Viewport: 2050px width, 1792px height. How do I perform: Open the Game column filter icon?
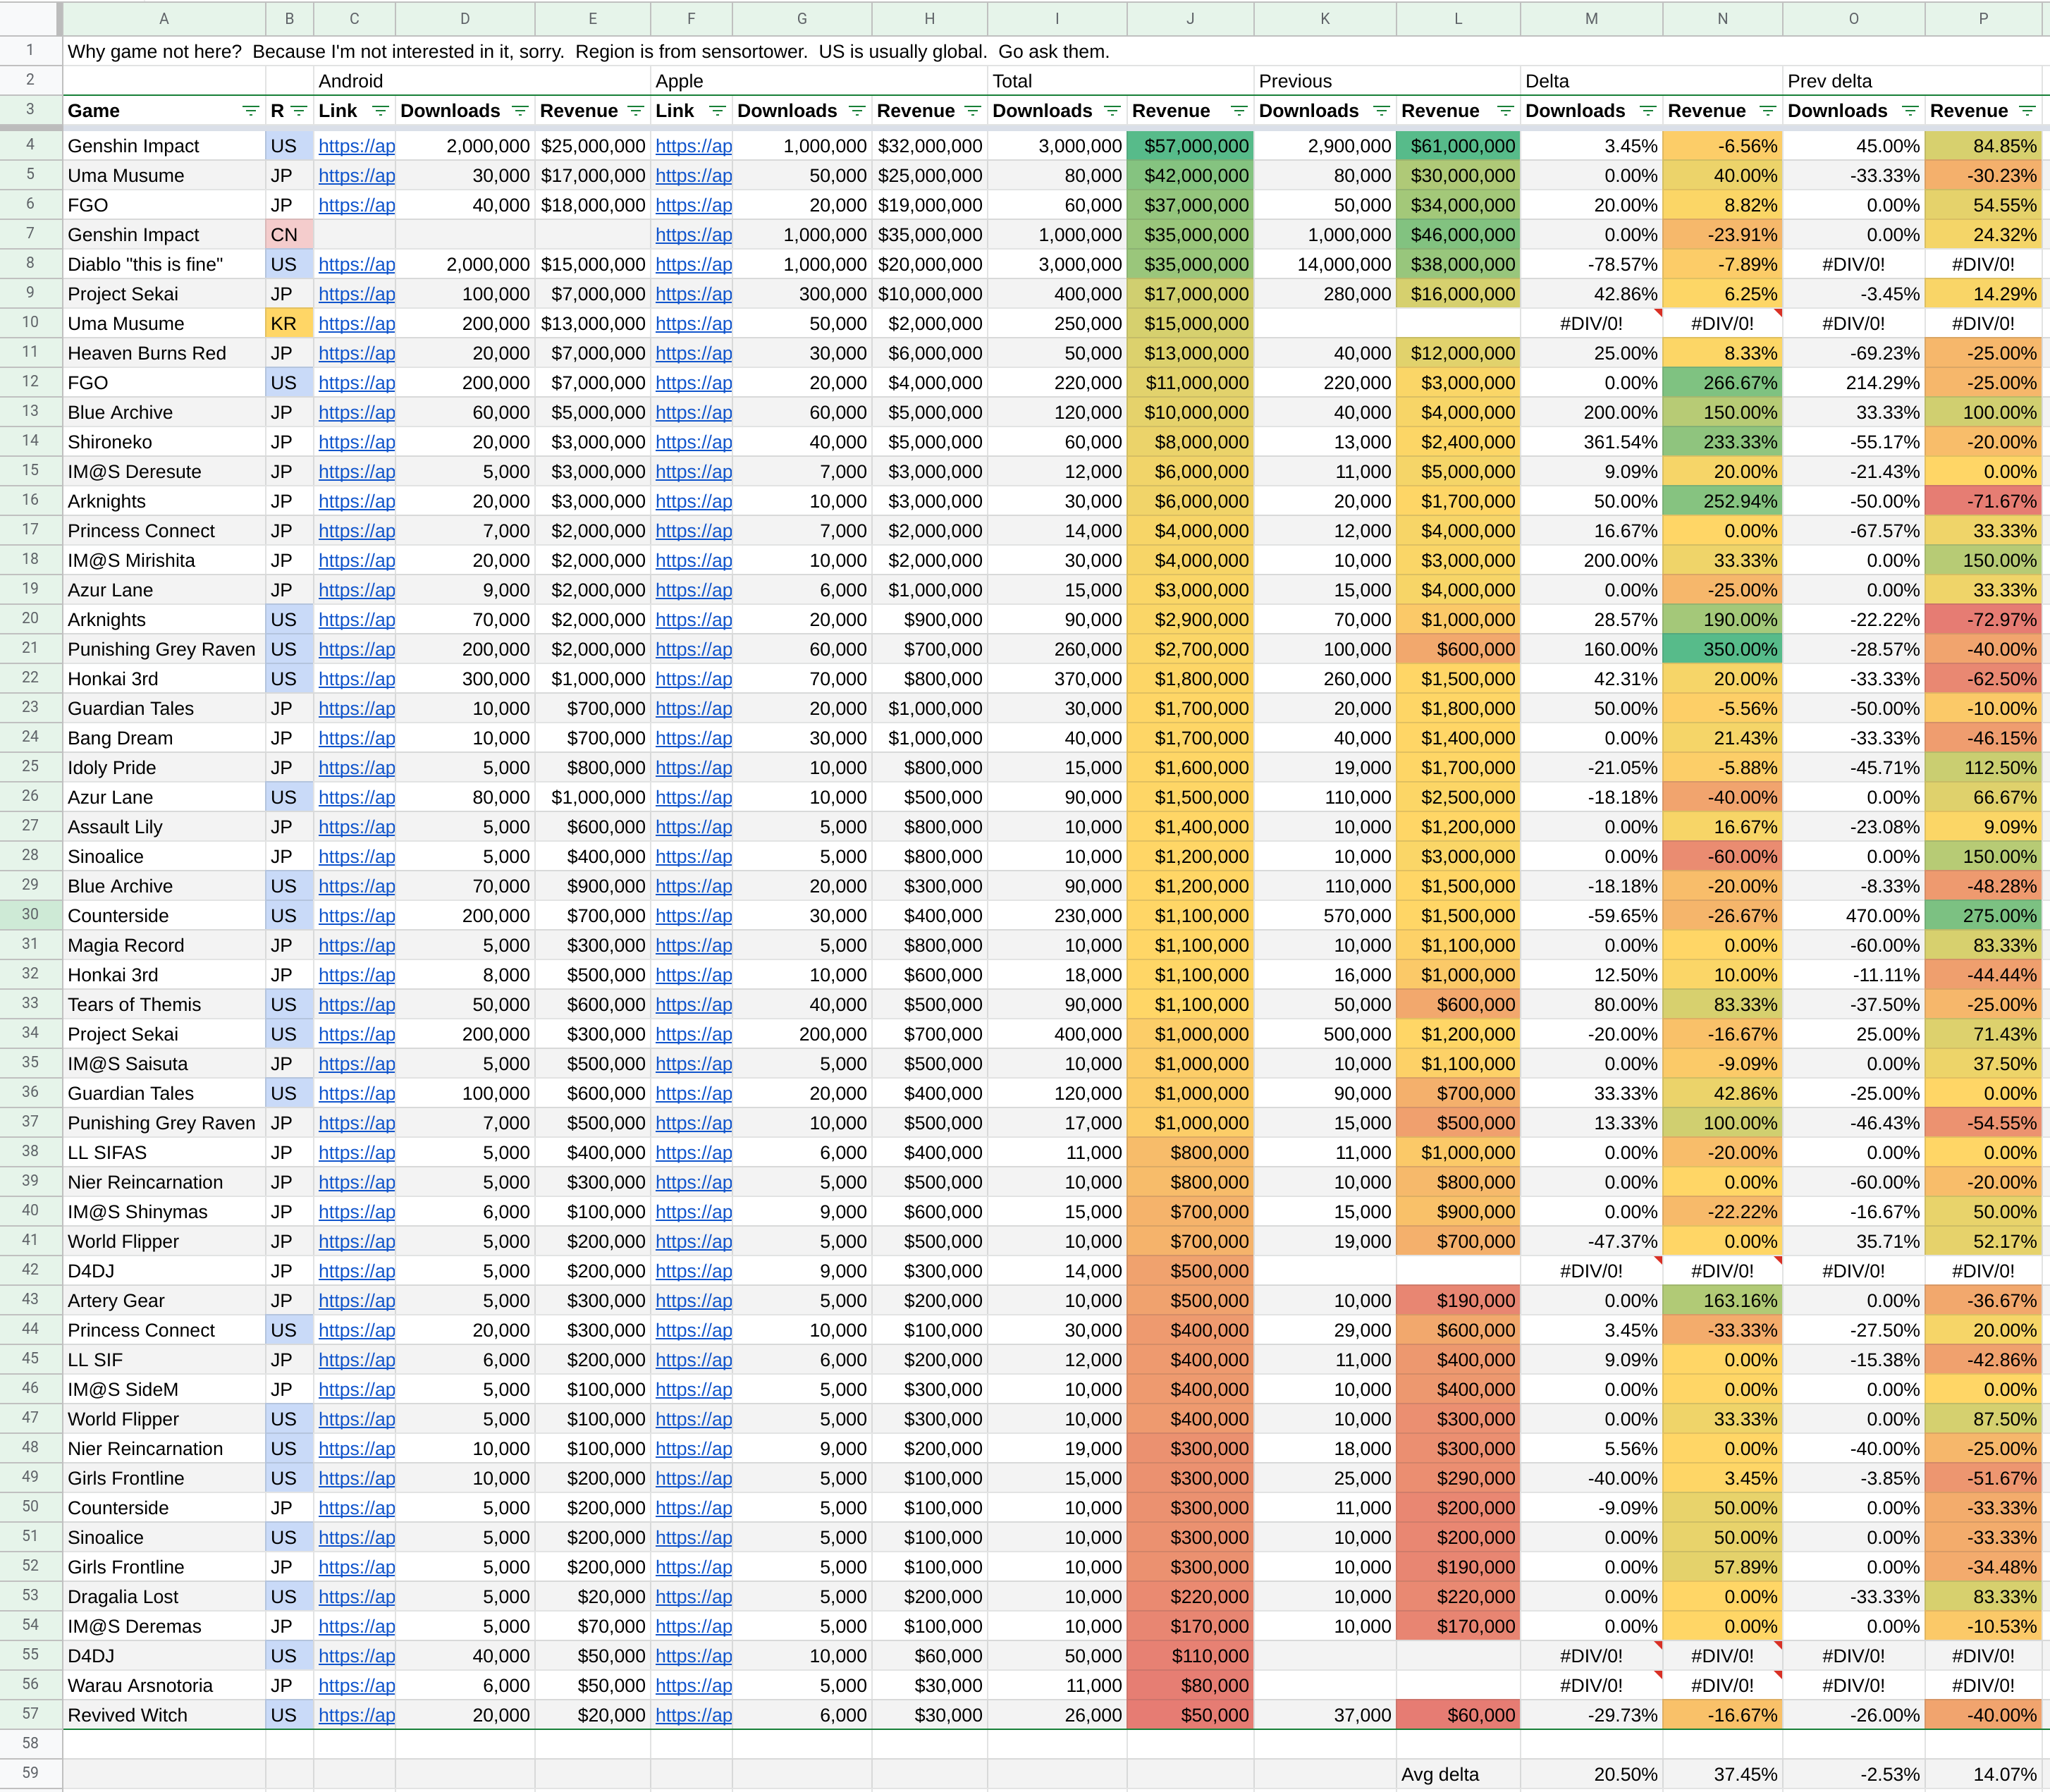click(x=250, y=111)
